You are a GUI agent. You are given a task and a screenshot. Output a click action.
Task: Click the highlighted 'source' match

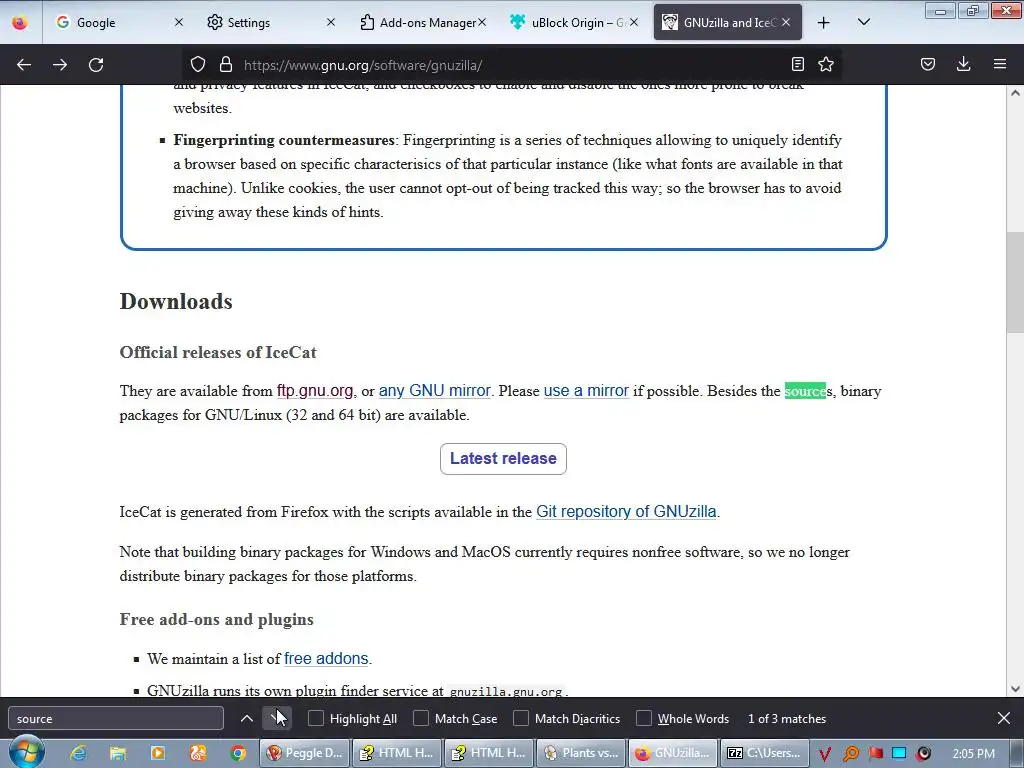[805, 391]
